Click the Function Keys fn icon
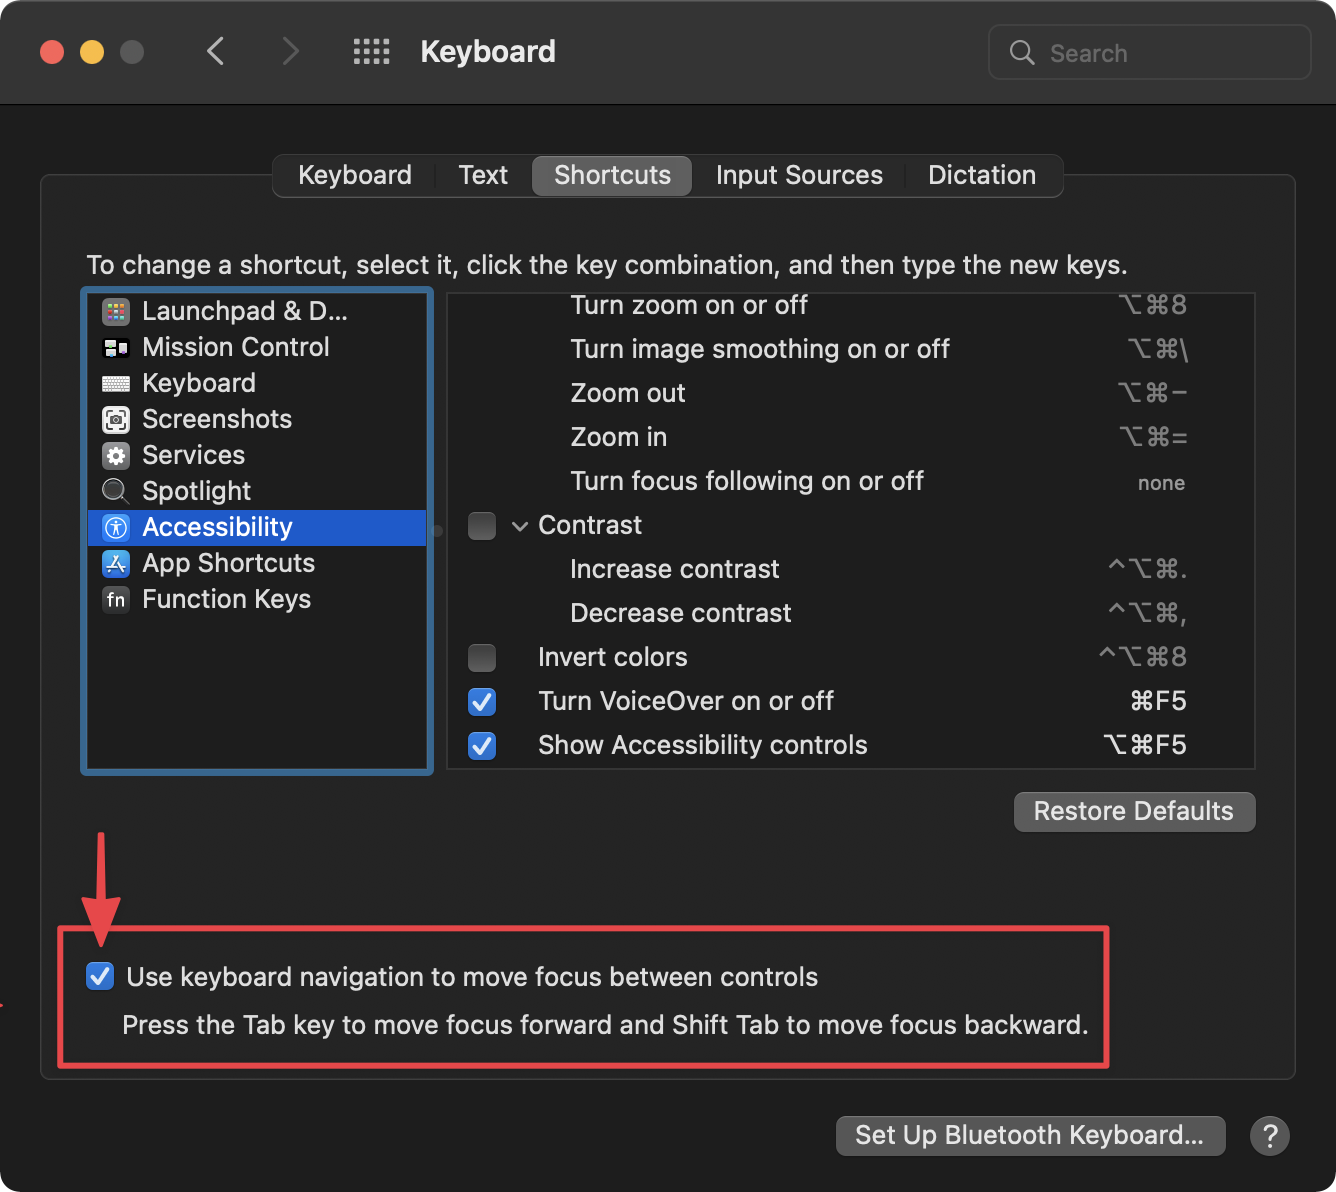1336x1192 pixels. [116, 599]
